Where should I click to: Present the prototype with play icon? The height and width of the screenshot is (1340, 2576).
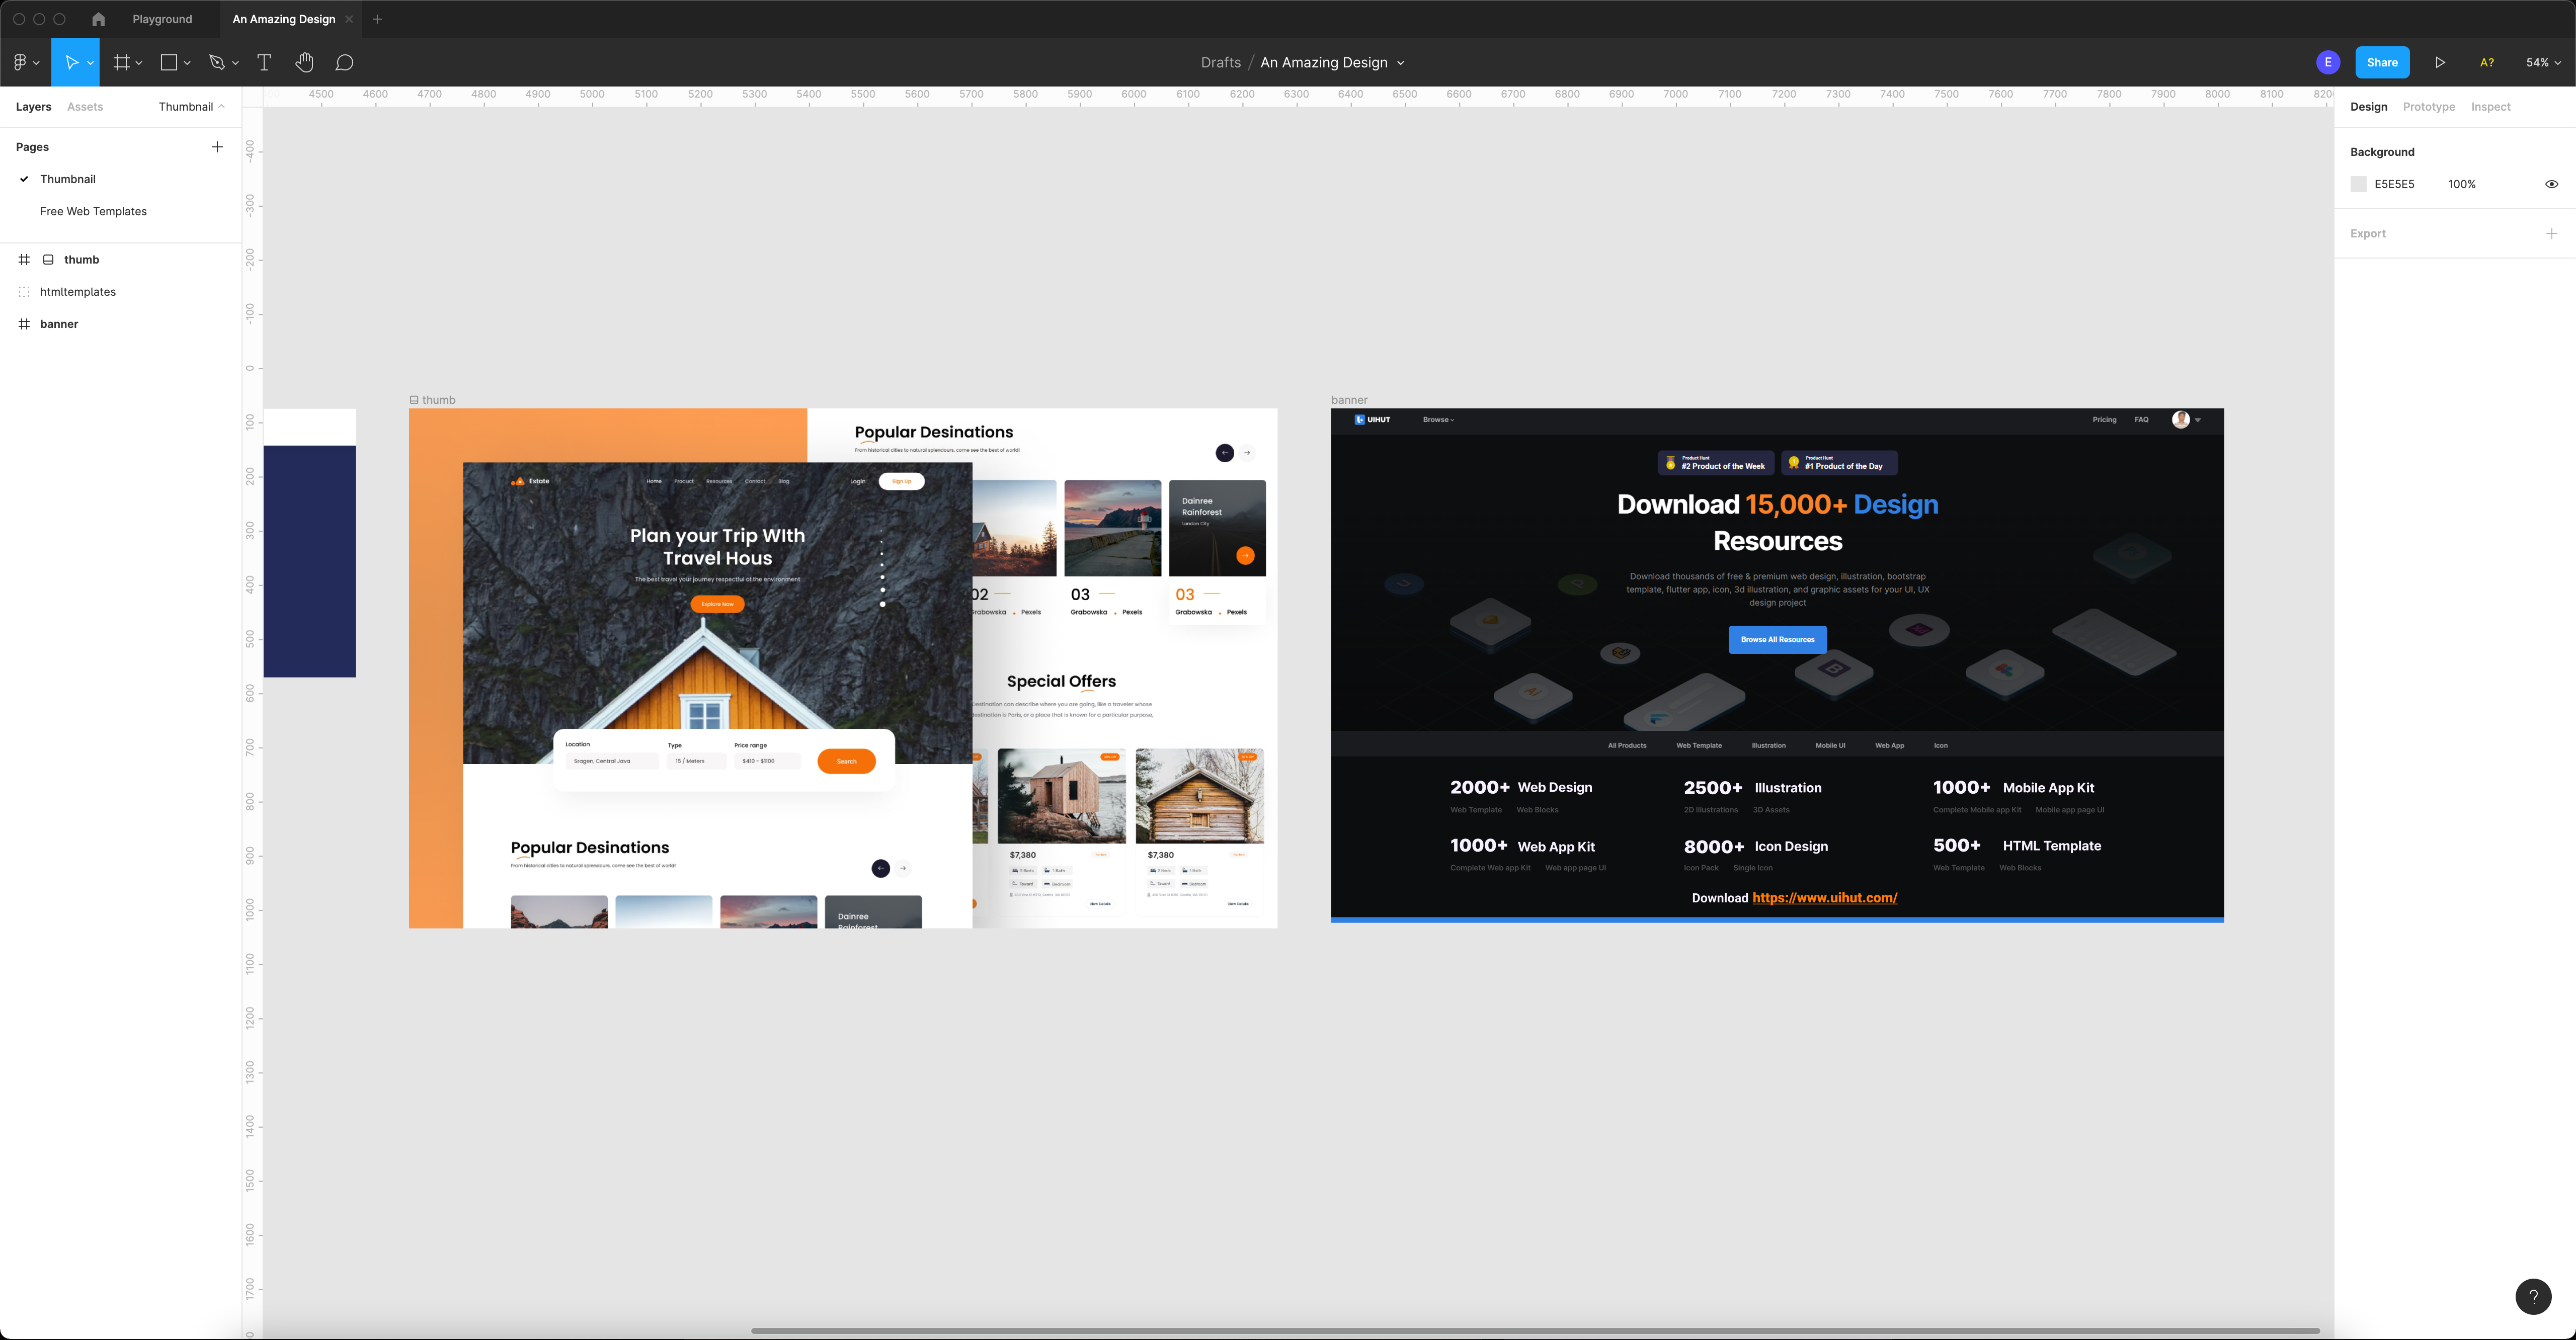coord(2440,62)
